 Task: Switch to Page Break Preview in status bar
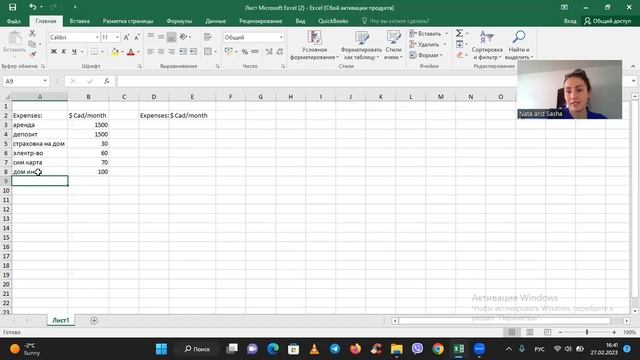point(547,332)
